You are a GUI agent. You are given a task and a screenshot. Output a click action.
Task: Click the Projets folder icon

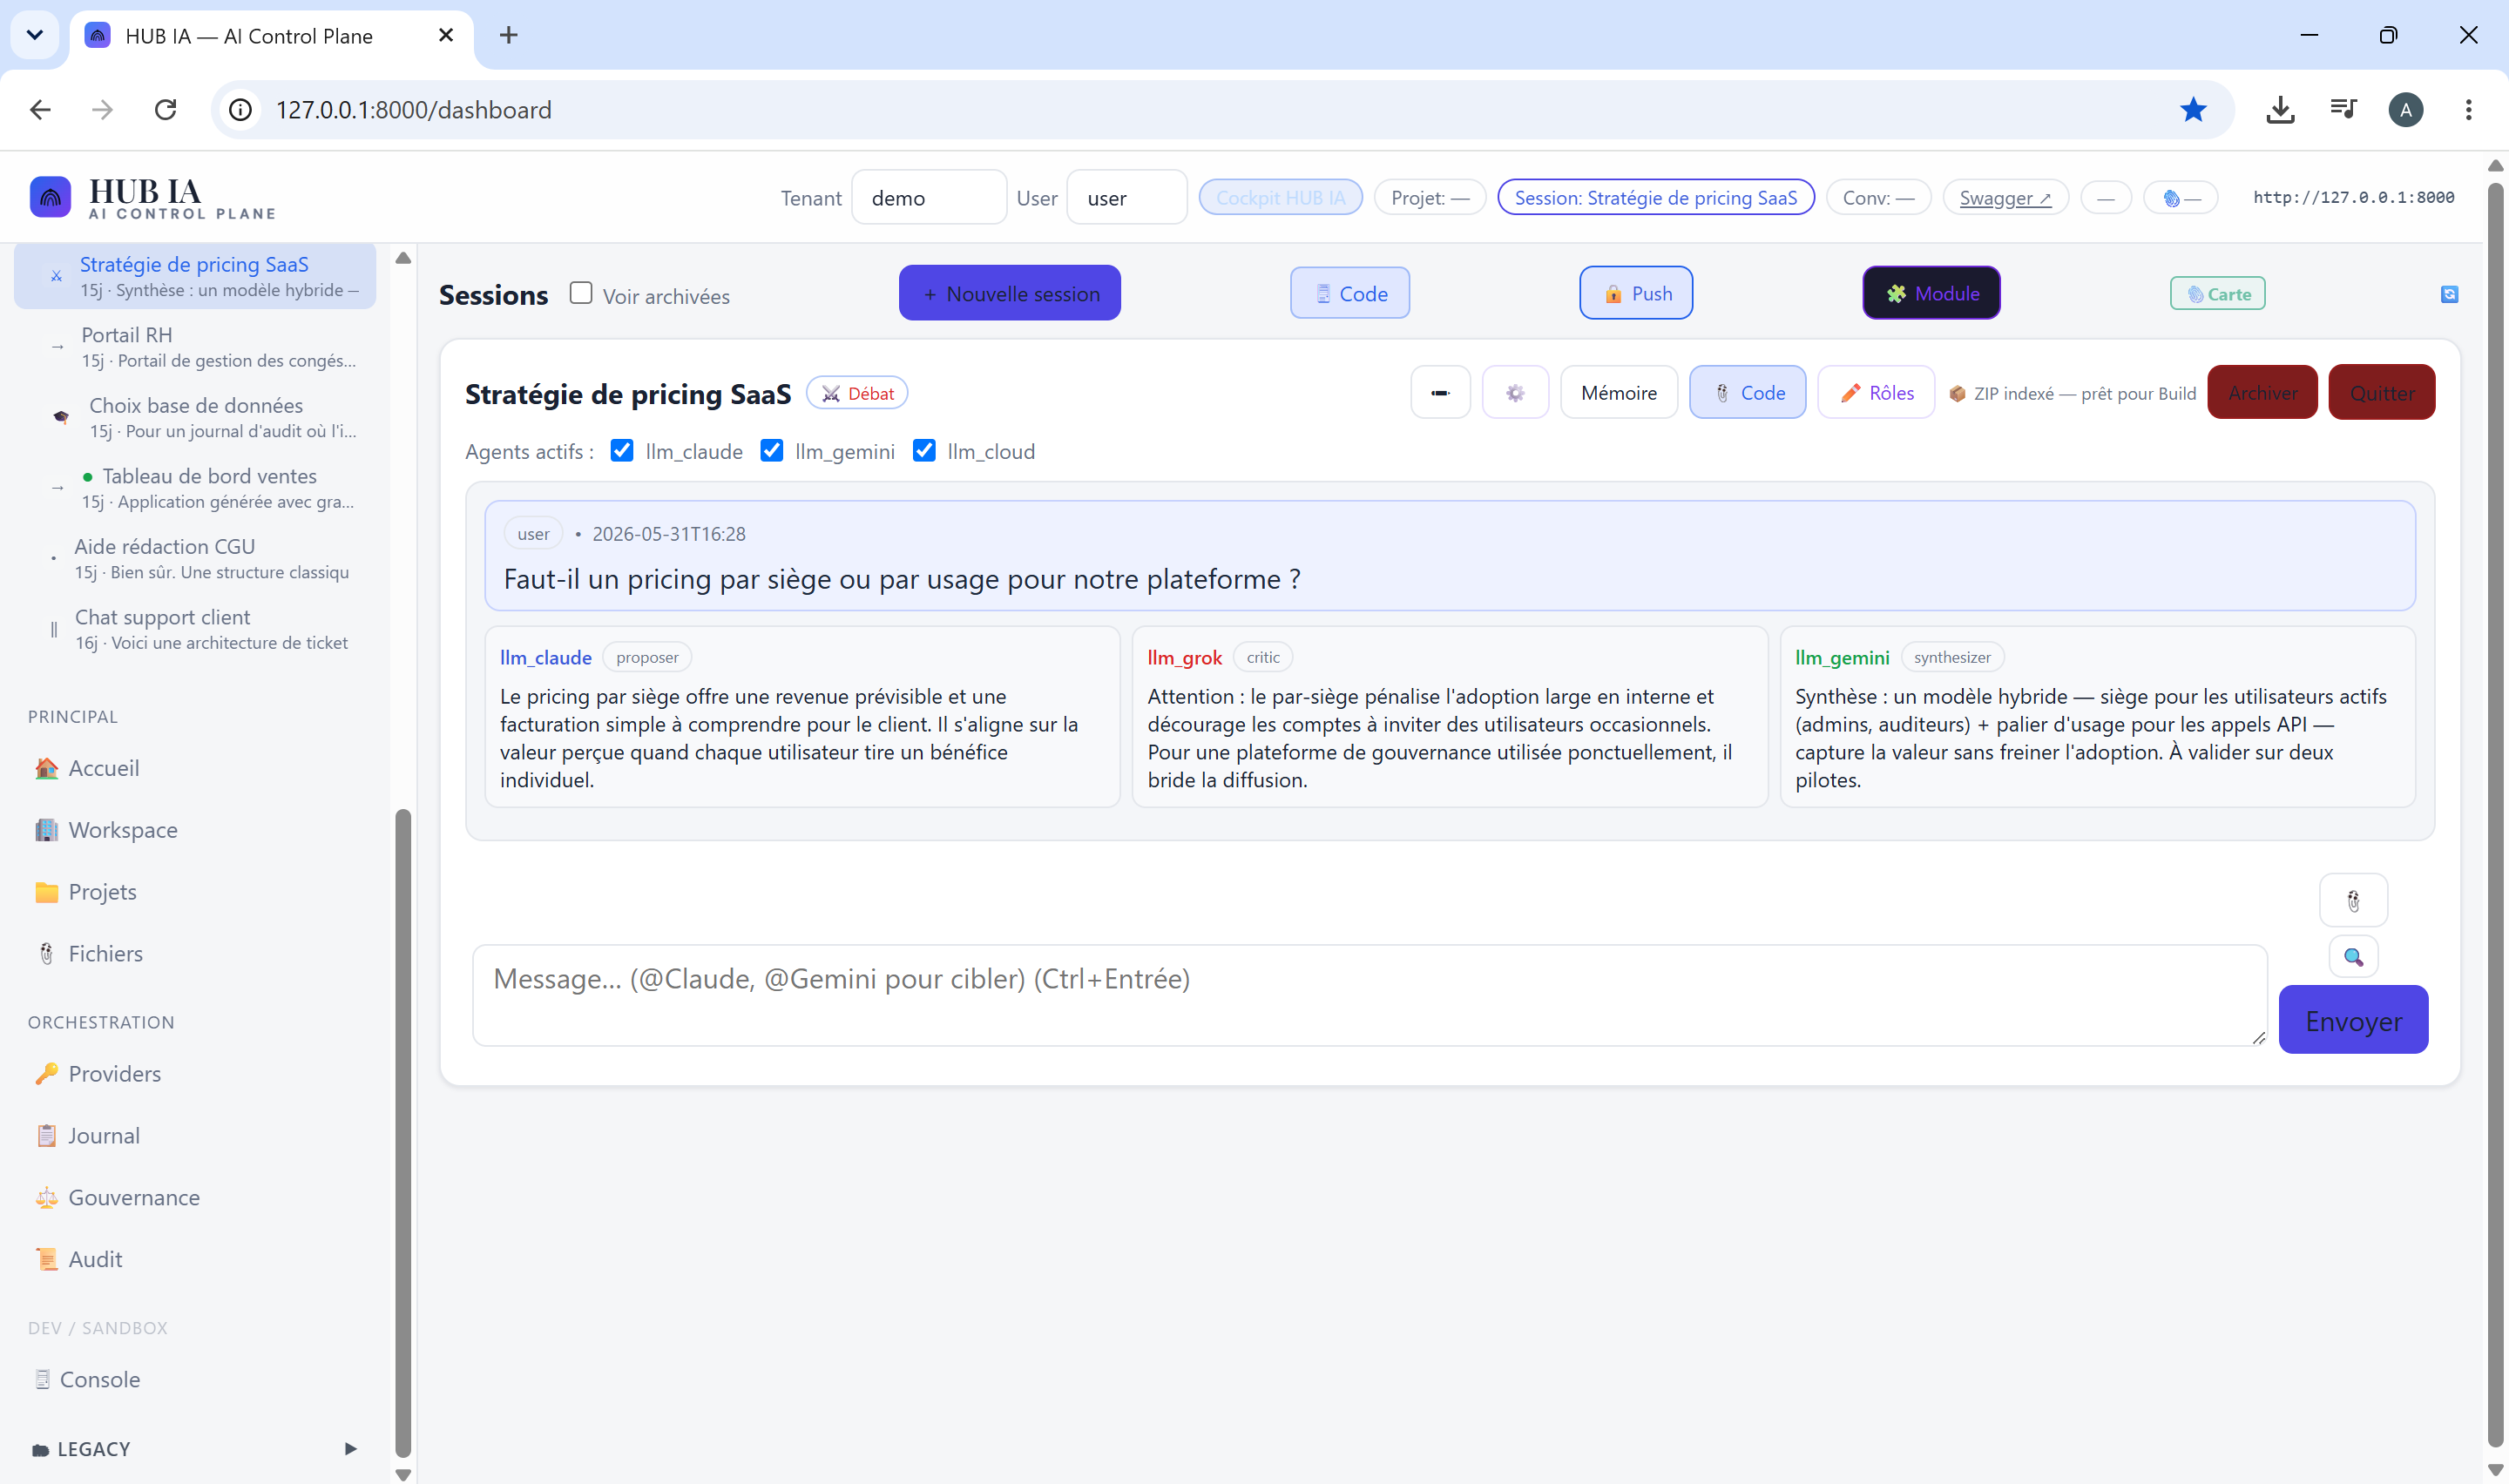pyautogui.click(x=47, y=892)
